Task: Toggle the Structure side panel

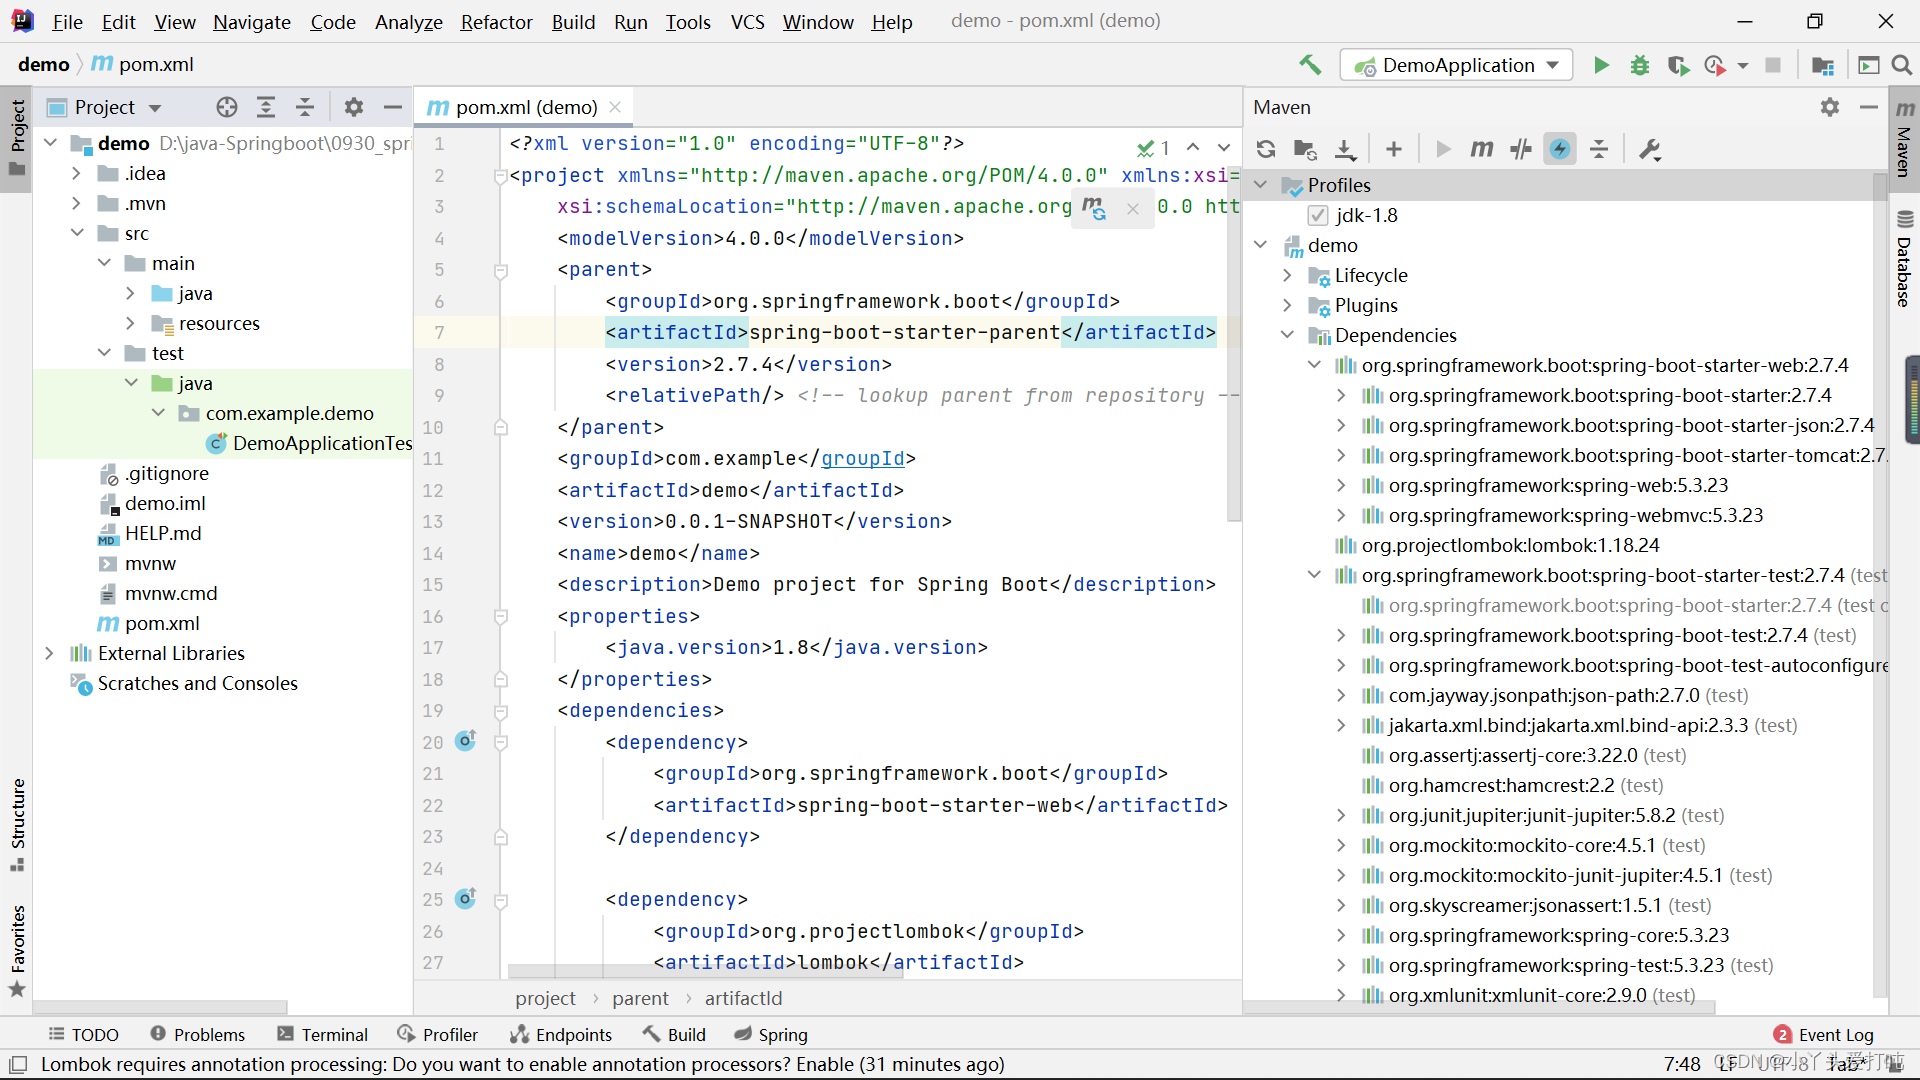Action: 17,823
